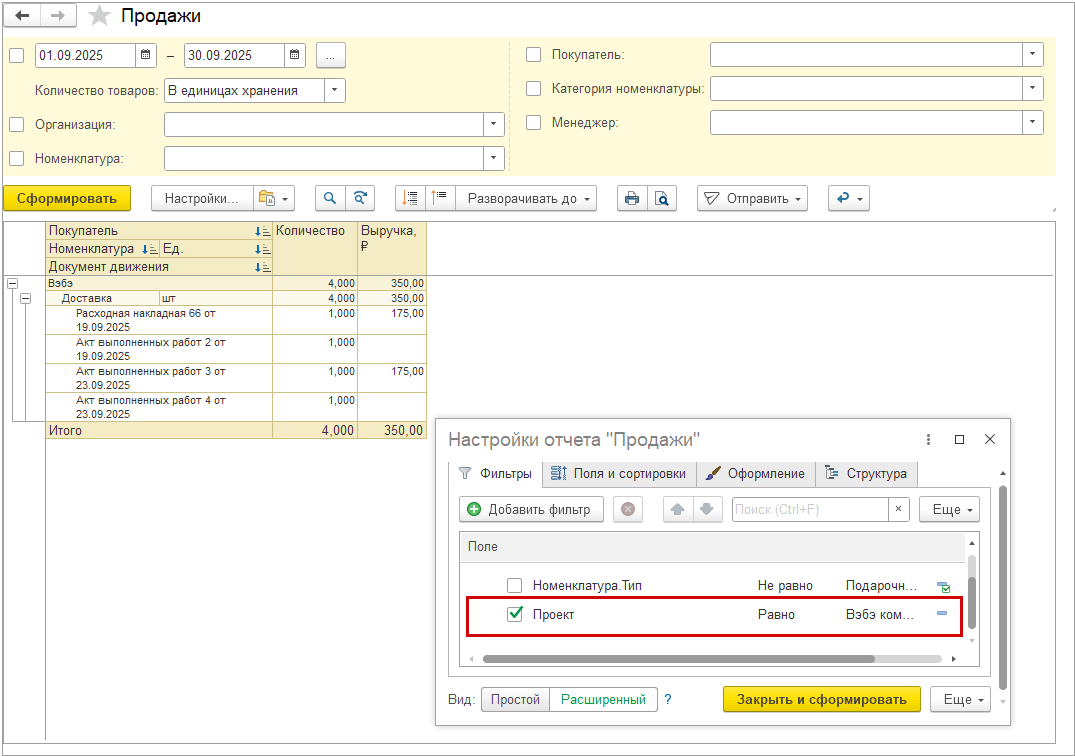Enable the Покупатель filter checkbox
The height and width of the screenshot is (756, 1075).
[533, 55]
